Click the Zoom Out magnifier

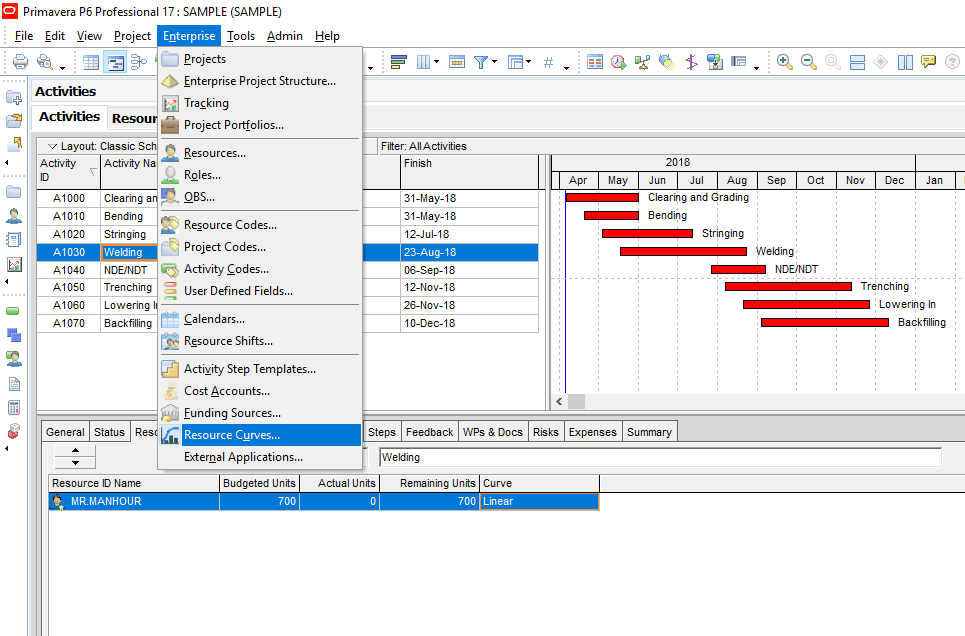[809, 62]
